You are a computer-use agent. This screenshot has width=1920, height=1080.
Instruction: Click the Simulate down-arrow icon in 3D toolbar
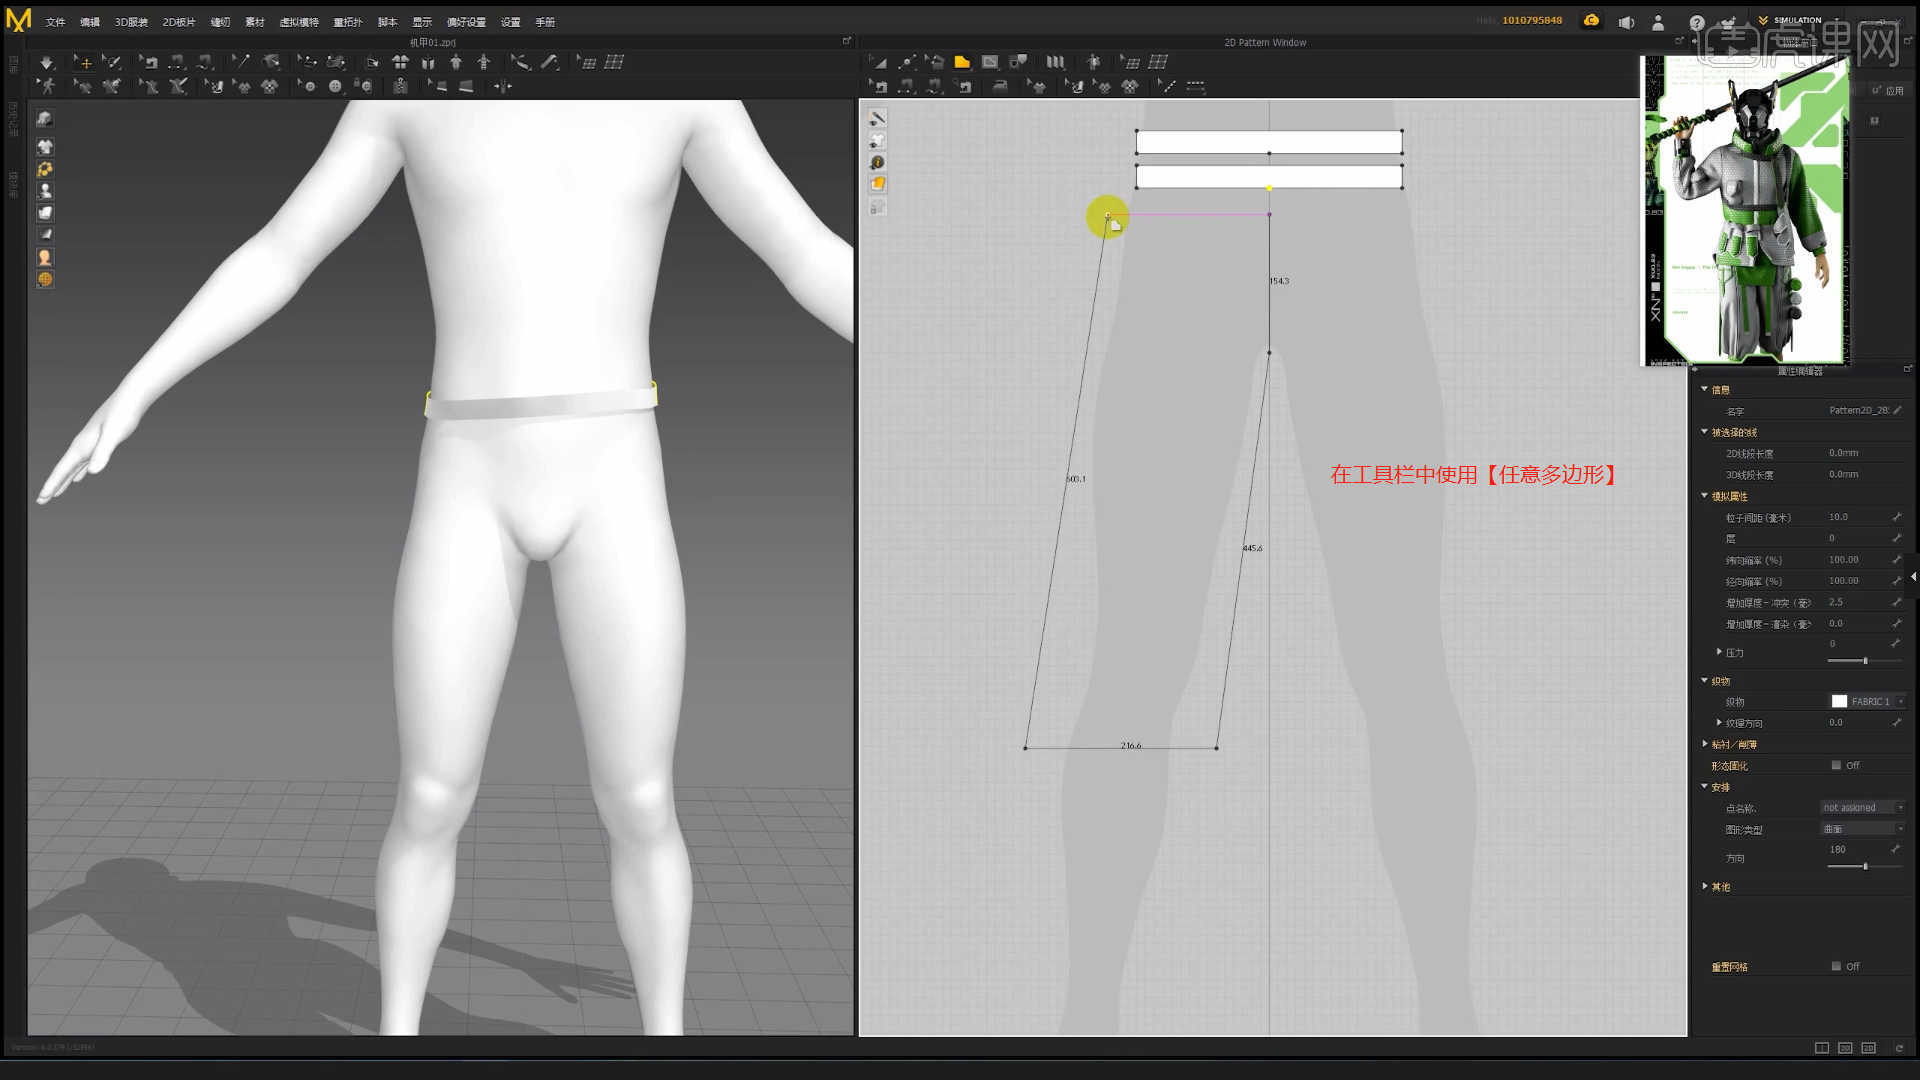click(46, 62)
